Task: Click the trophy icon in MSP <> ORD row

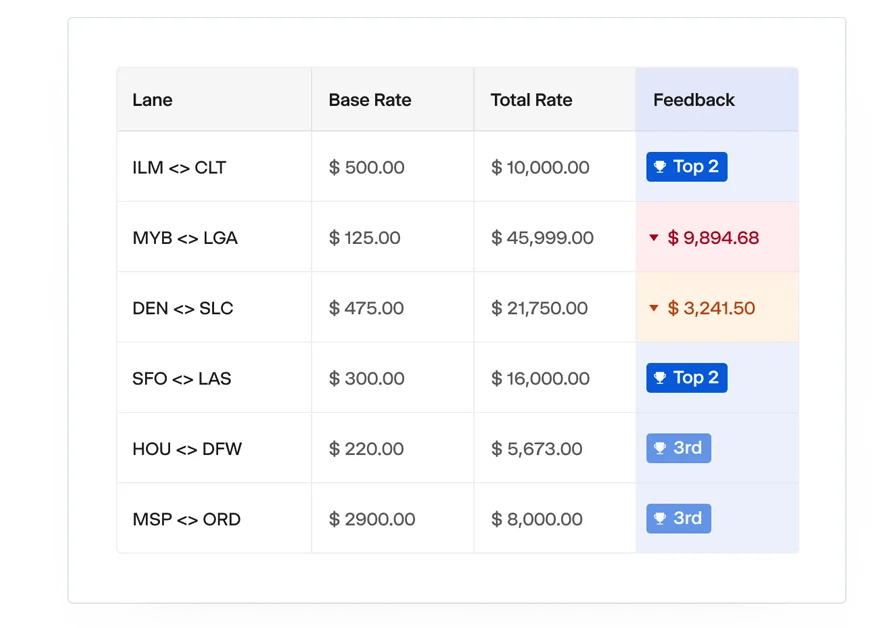Action: pyautogui.click(x=660, y=518)
